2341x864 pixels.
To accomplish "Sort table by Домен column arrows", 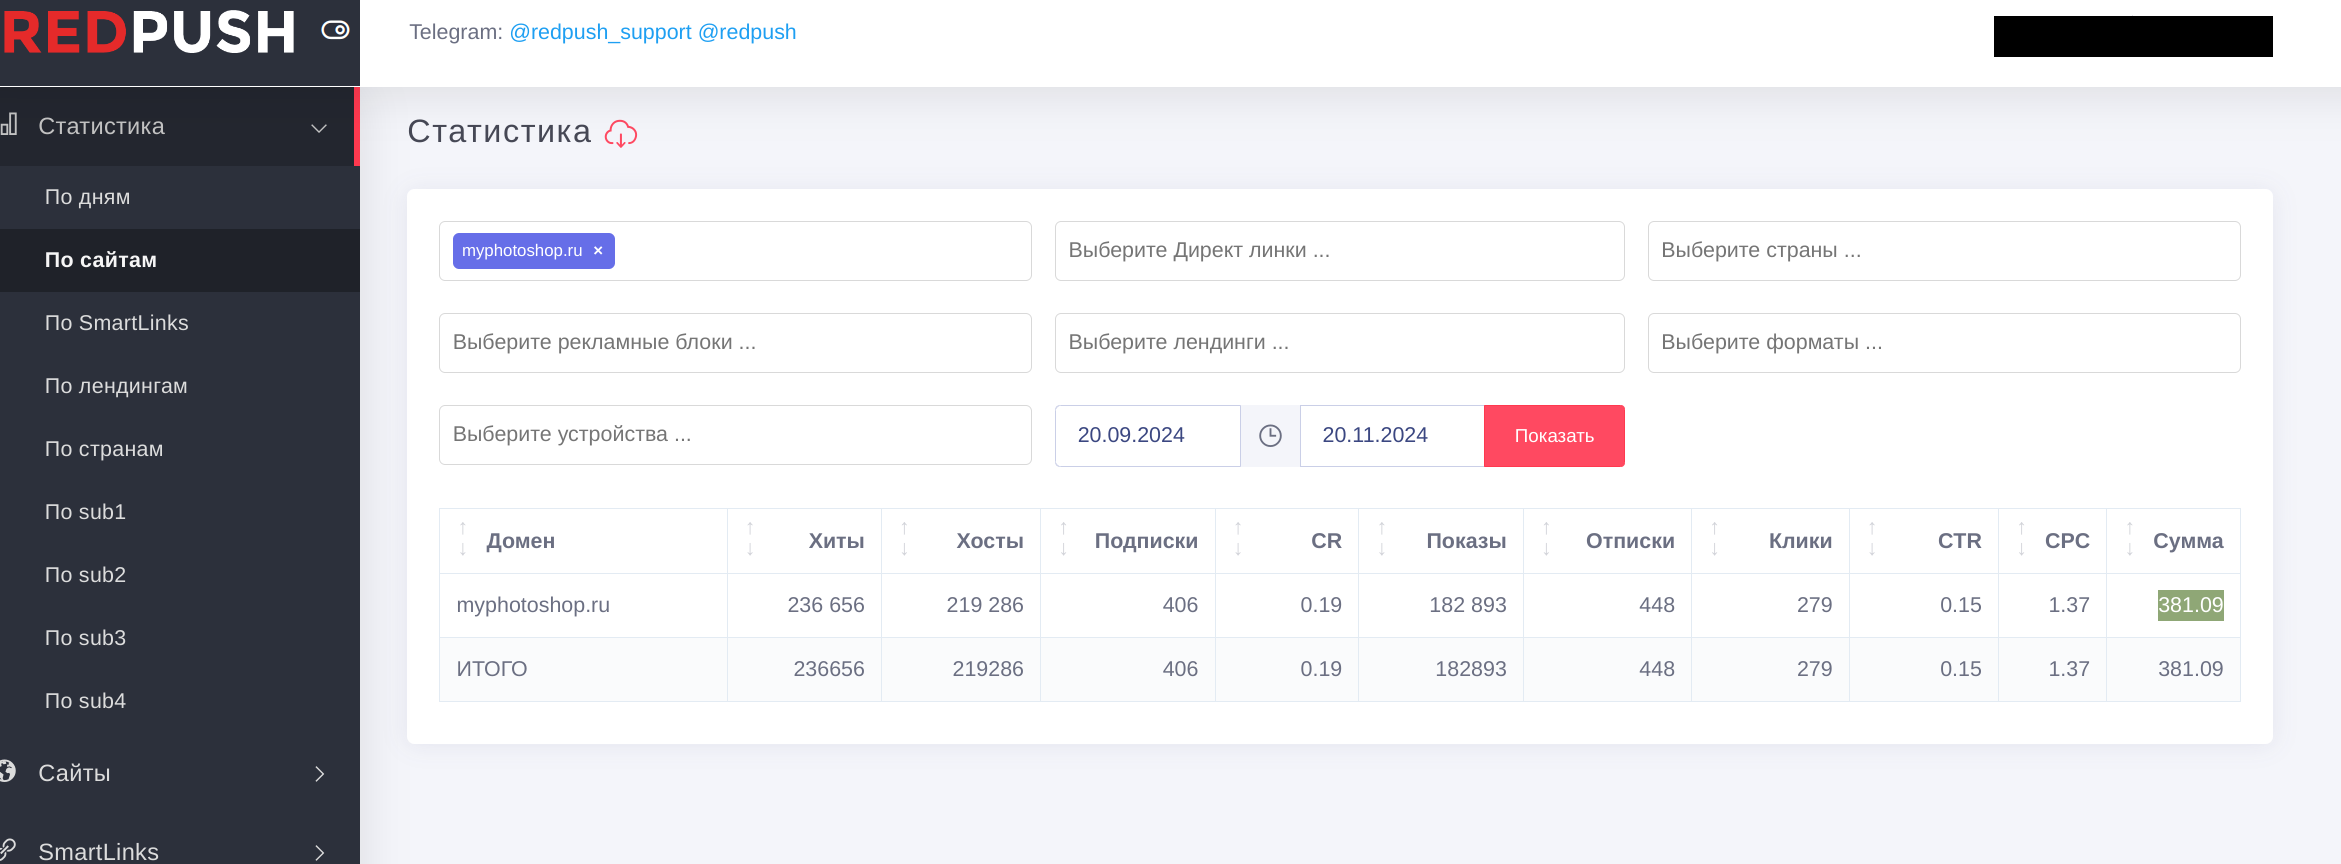I will 463,540.
